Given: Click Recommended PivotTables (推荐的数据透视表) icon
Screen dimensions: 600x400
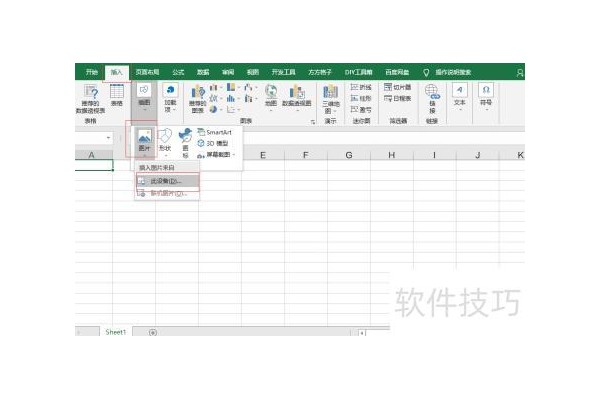Looking at the screenshot, I should tap(91, 98).
